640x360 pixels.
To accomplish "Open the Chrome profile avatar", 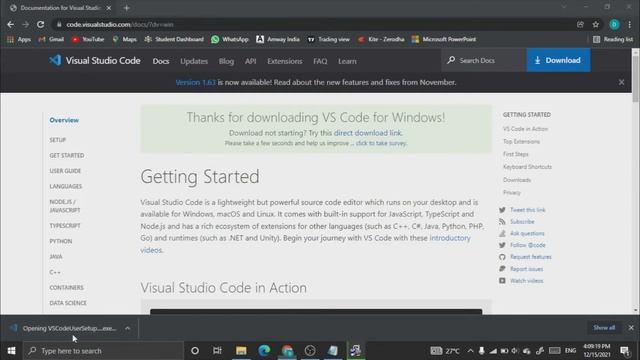I will point(614,24).
